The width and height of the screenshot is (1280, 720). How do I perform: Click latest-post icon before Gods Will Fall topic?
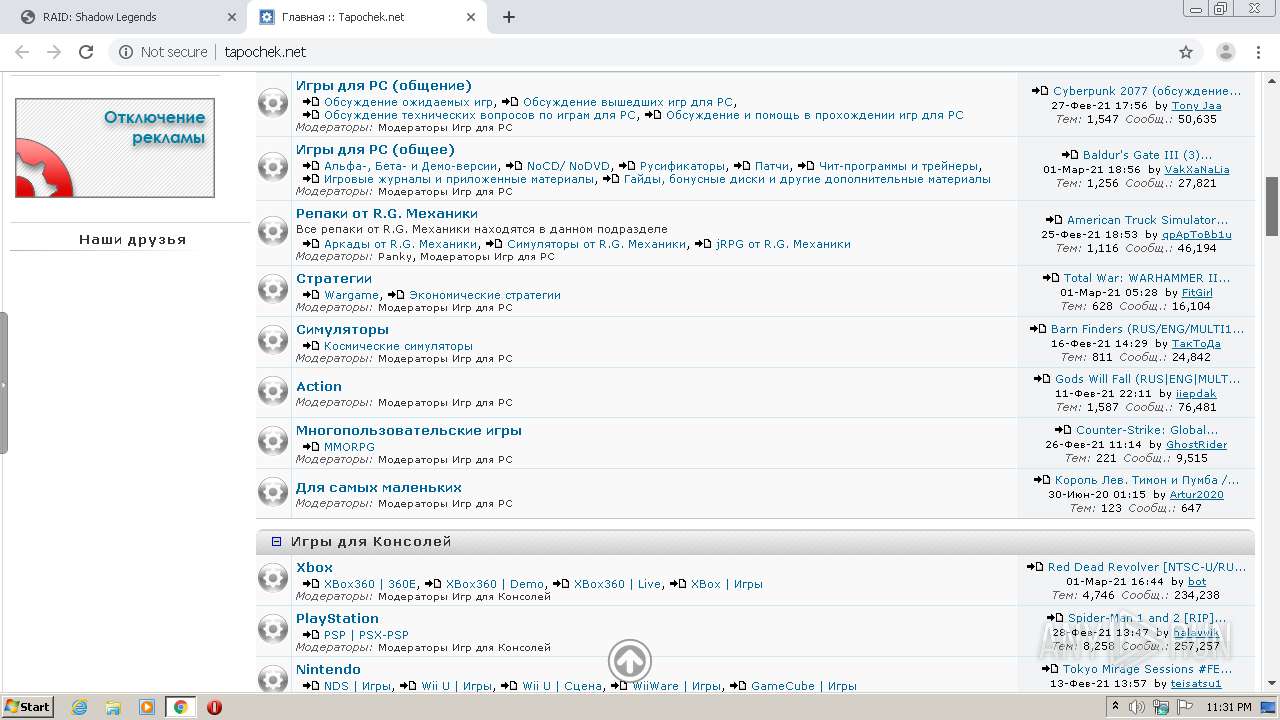click(x=1042, y=379)
